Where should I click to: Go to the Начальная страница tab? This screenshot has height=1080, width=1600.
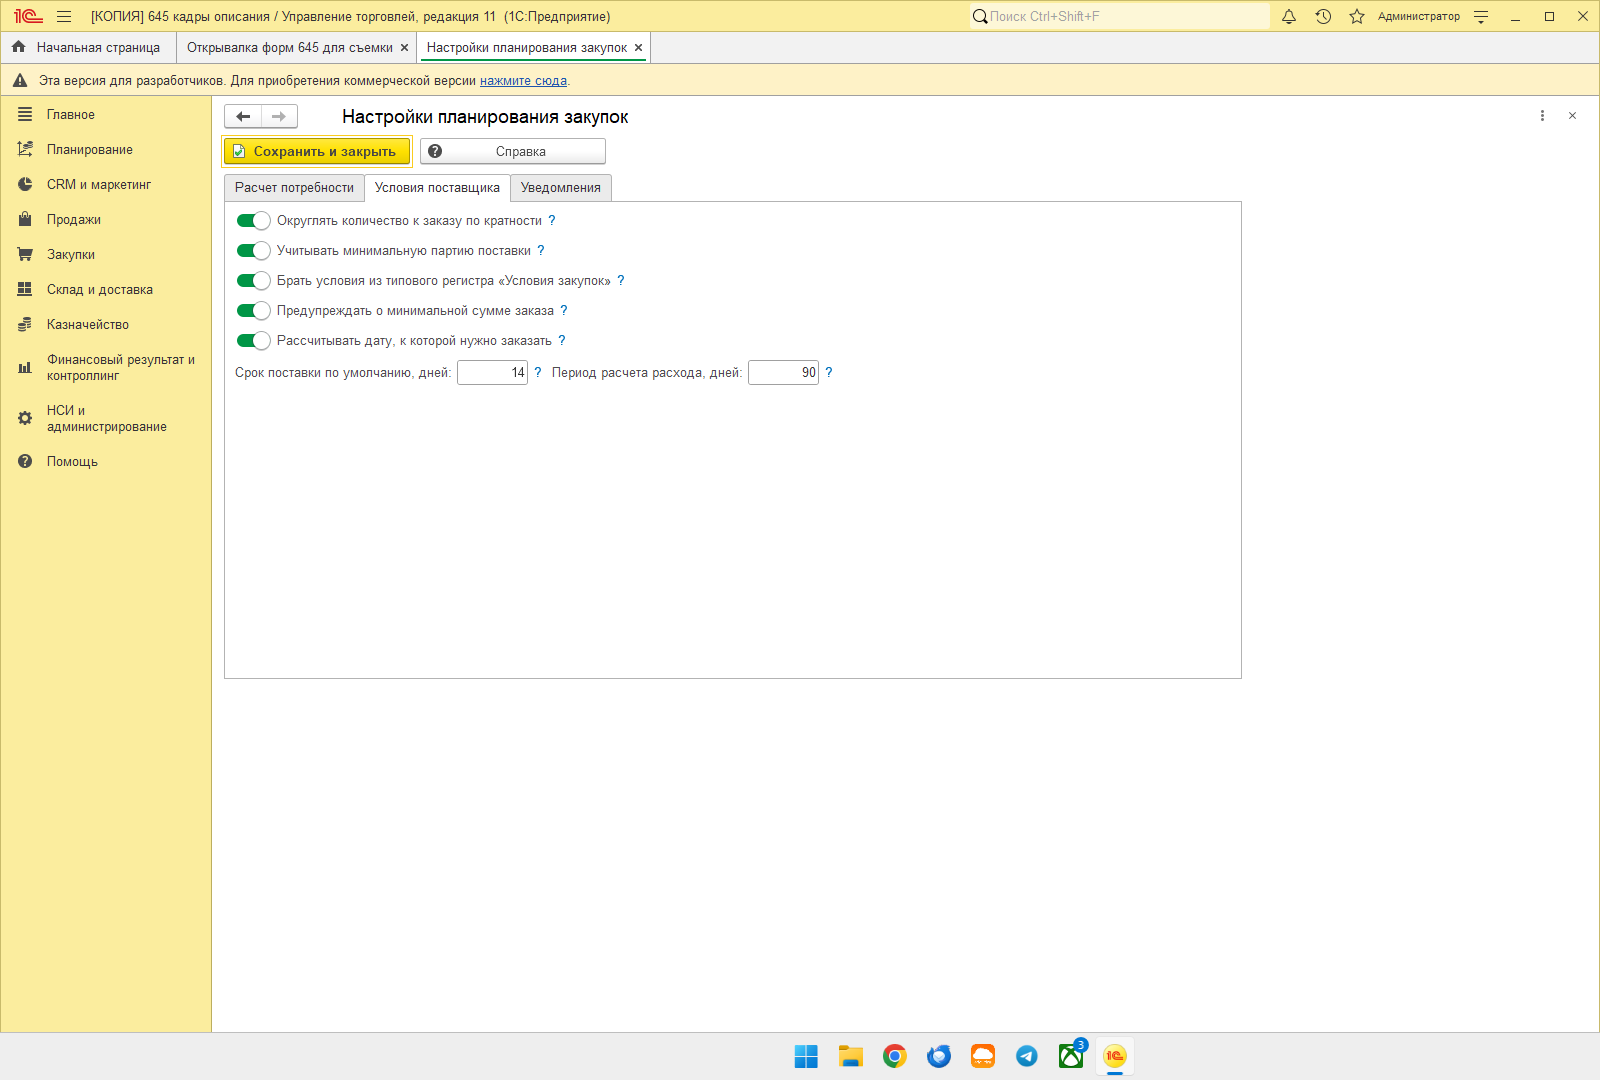tap(88, 48)
